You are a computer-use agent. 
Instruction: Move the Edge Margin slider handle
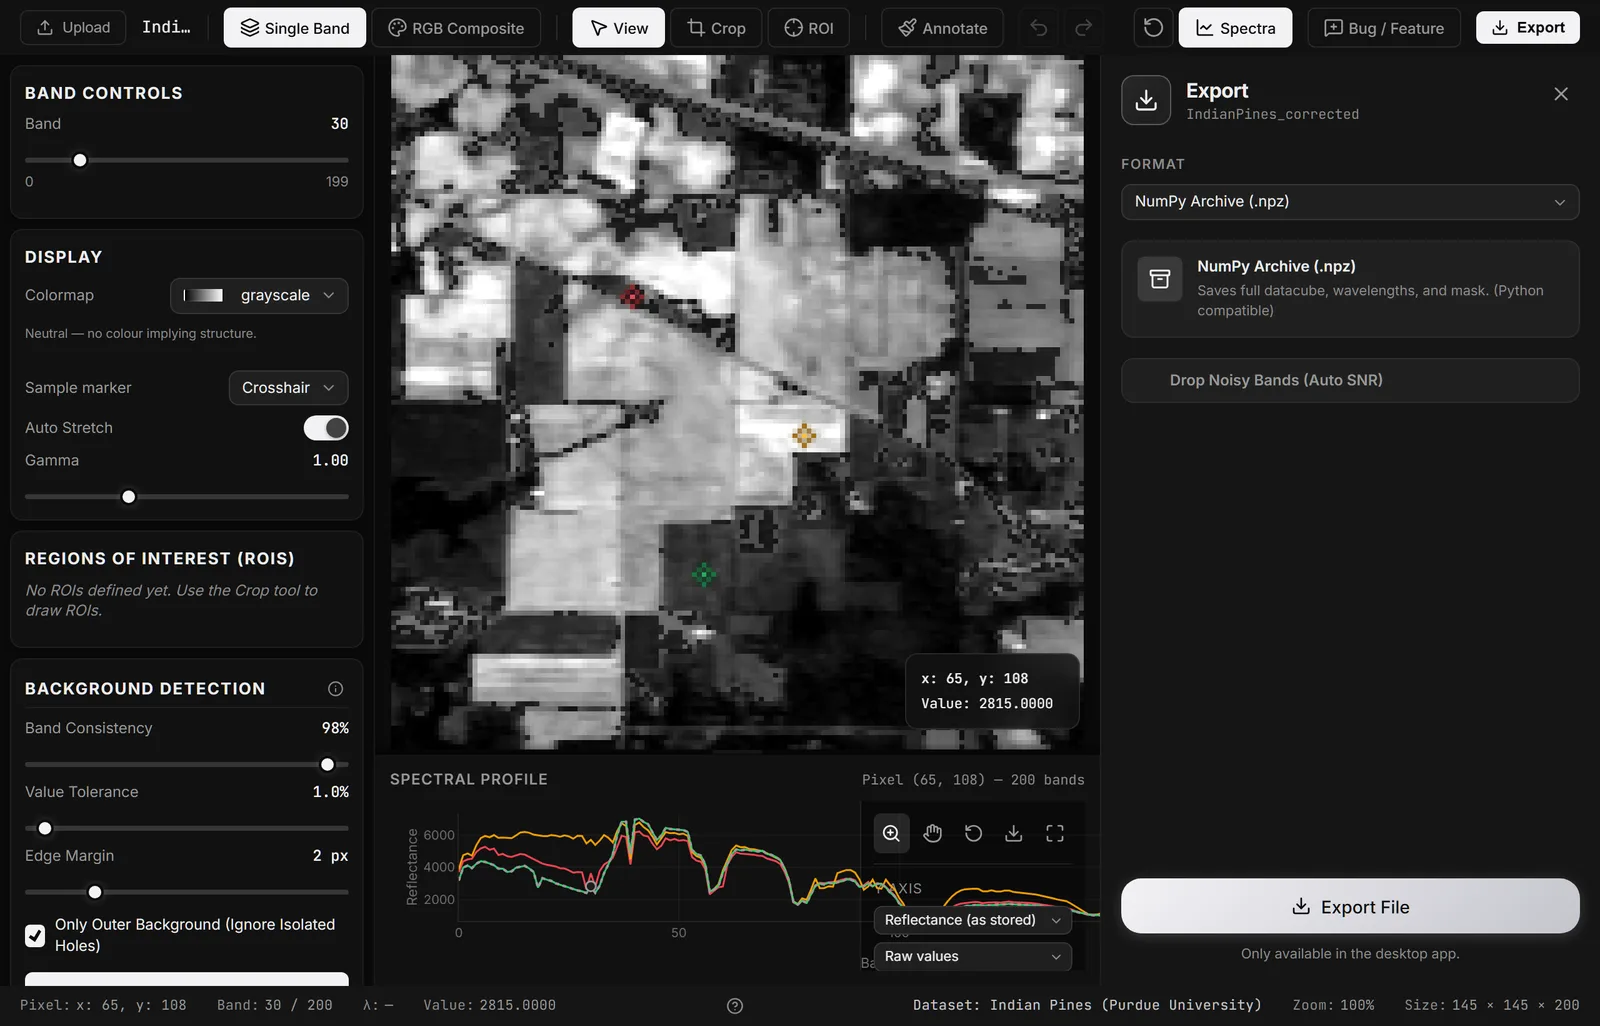point(95,893)
